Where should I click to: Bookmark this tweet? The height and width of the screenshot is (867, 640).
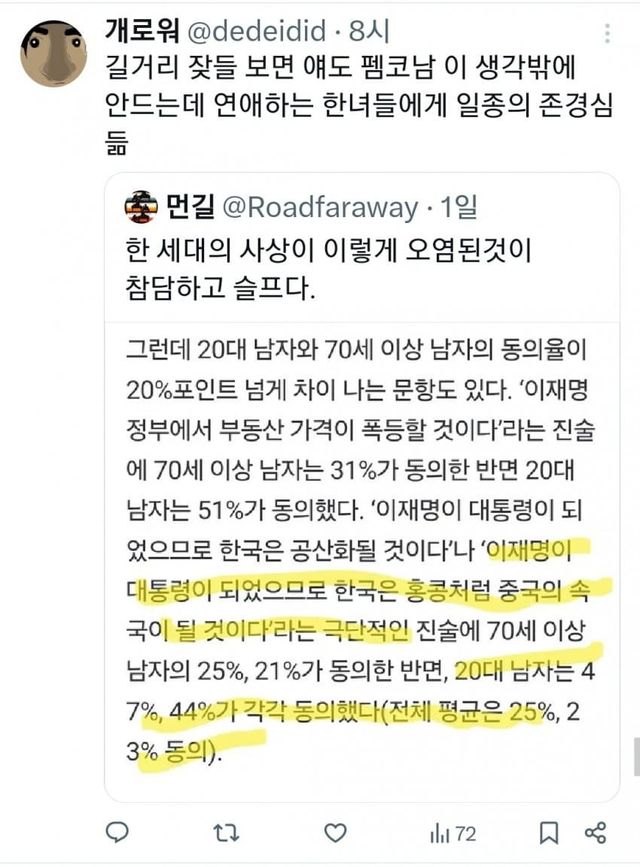tap(549, 833)
